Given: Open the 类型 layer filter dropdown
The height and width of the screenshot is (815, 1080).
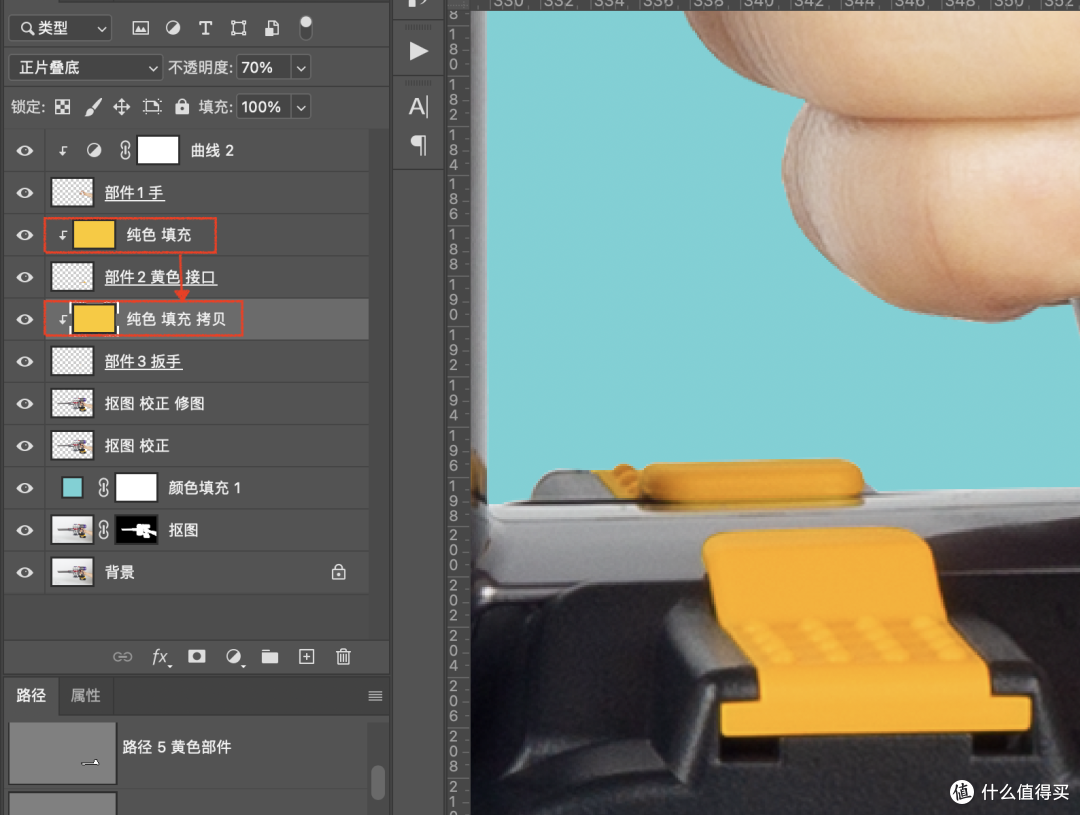Looking at the screenshot, I should click(x=60, y=28).
